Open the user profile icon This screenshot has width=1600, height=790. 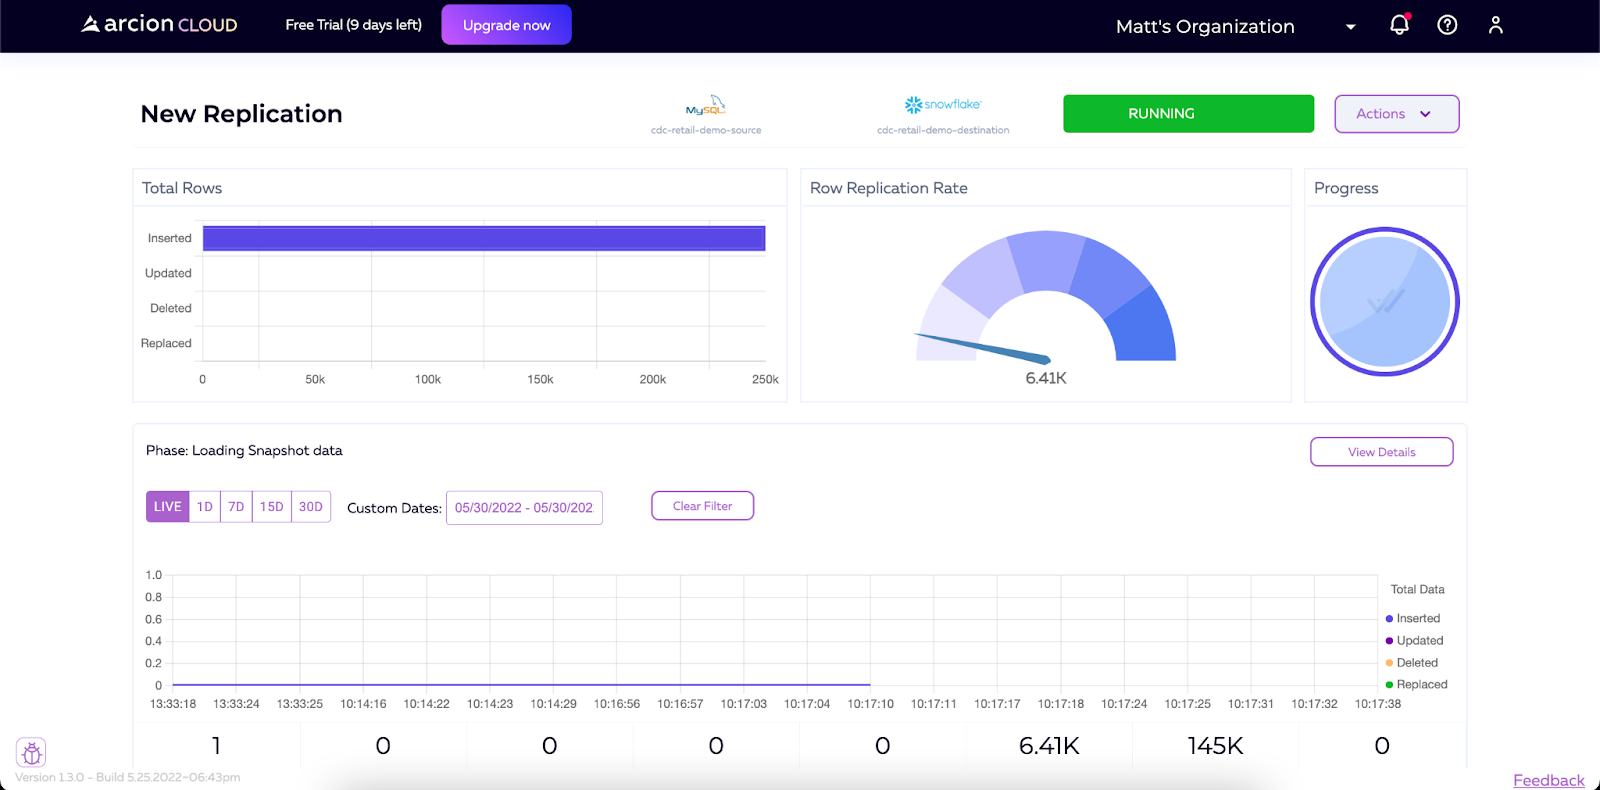[x=1495, y=25]
